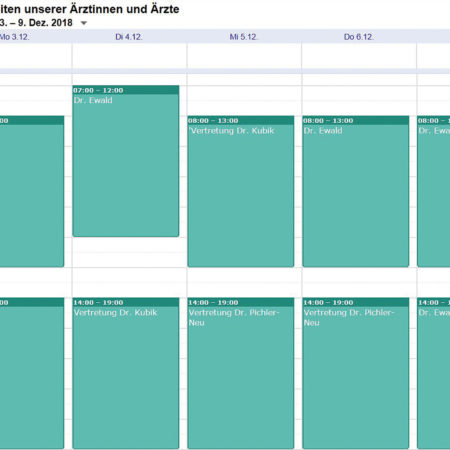The height and width of the screenshot is (450, 450).
Task: Open Thursday 14:00 – 19:00 Vertretung Dr. Pichler-Neu event
Action: tap(356, 373)
